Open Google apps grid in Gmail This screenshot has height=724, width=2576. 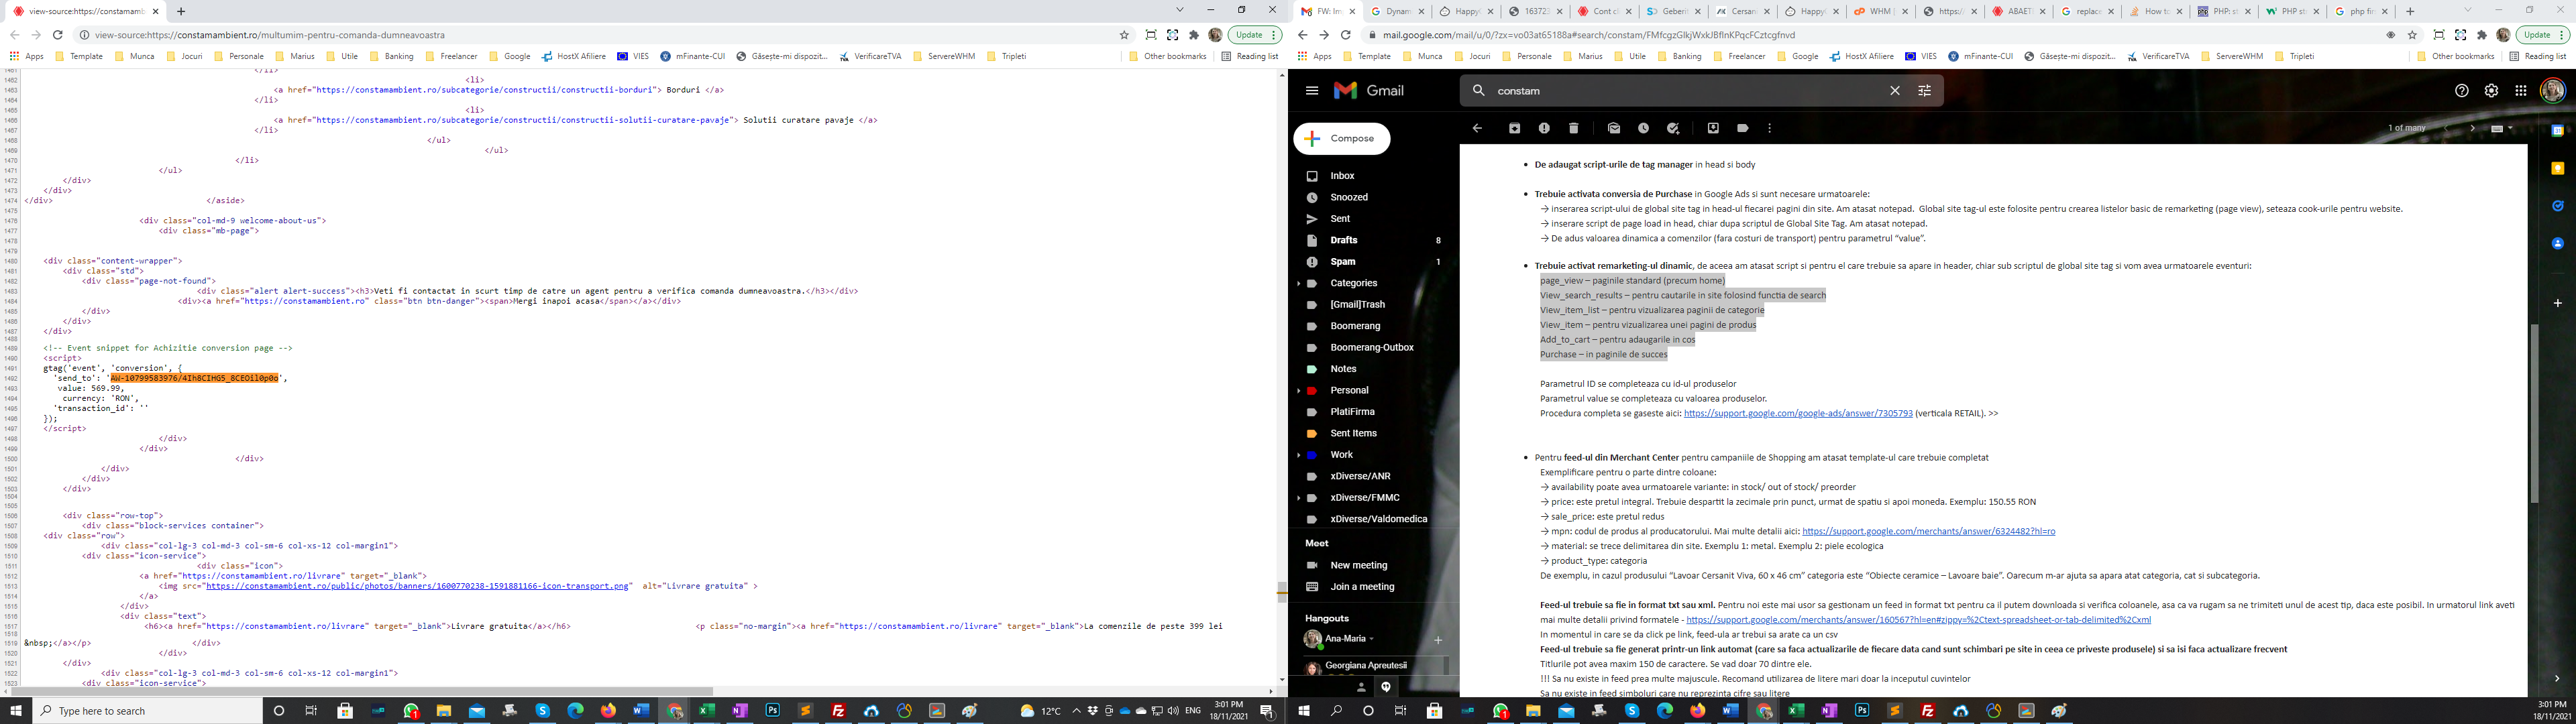[2521, 90]
